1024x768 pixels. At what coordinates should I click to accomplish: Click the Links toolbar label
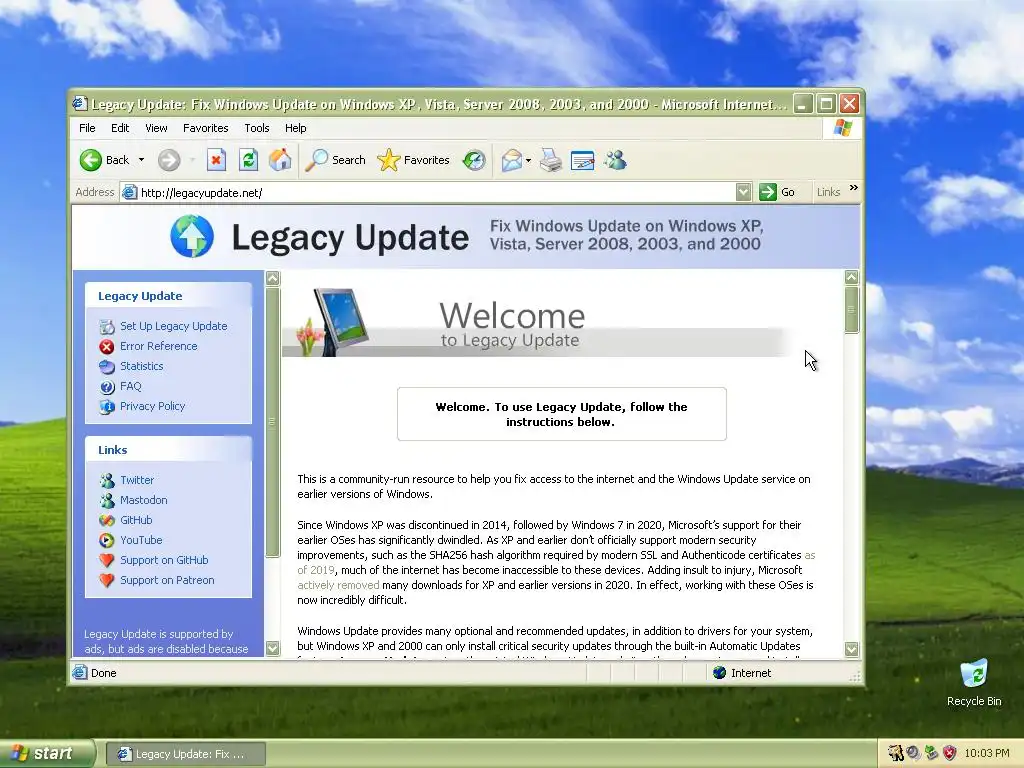[x=828, y=192]
